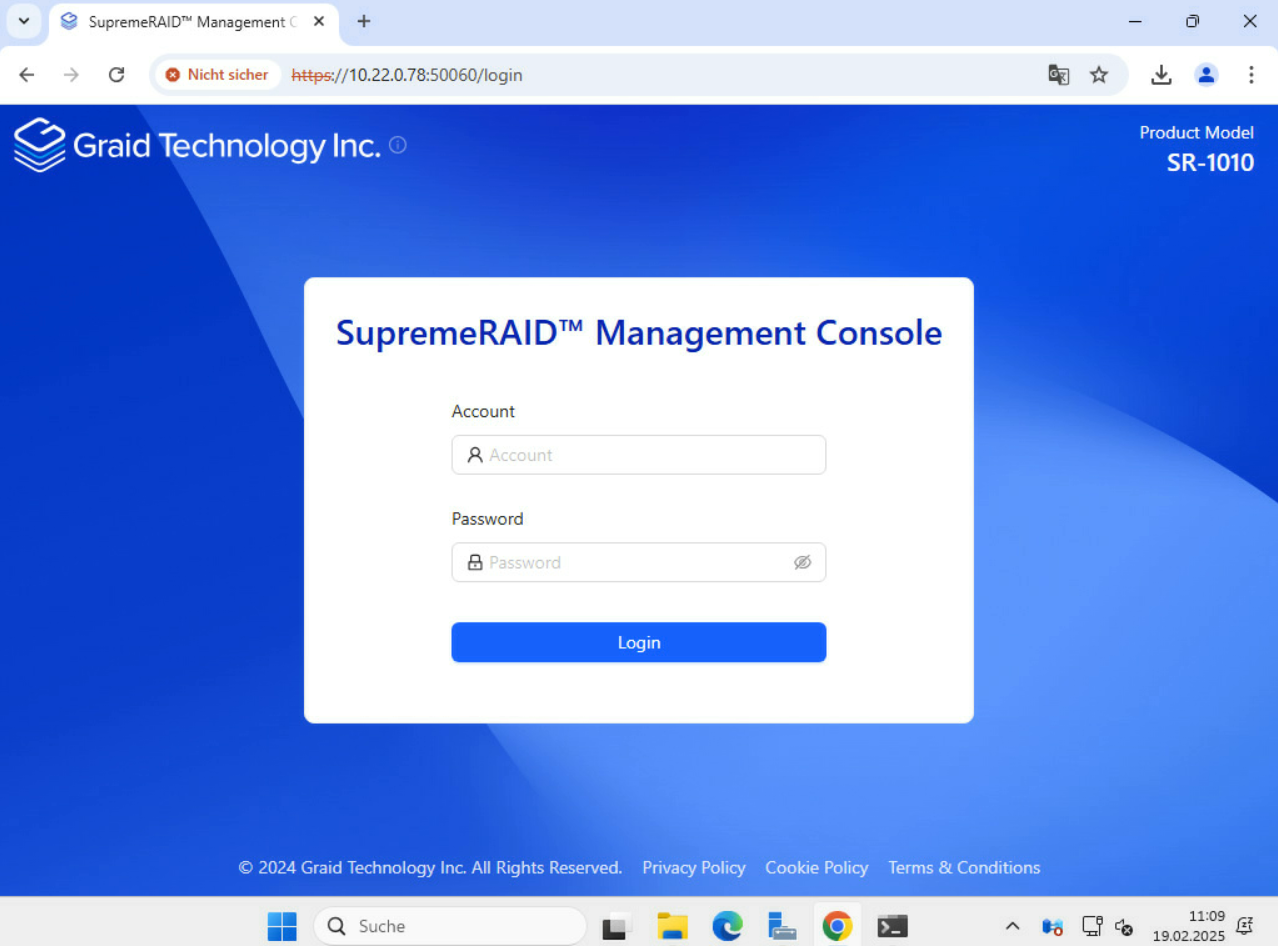Open a new browser tab
The height and width of the screenshot is (946, 1278).
coord(364,21)
